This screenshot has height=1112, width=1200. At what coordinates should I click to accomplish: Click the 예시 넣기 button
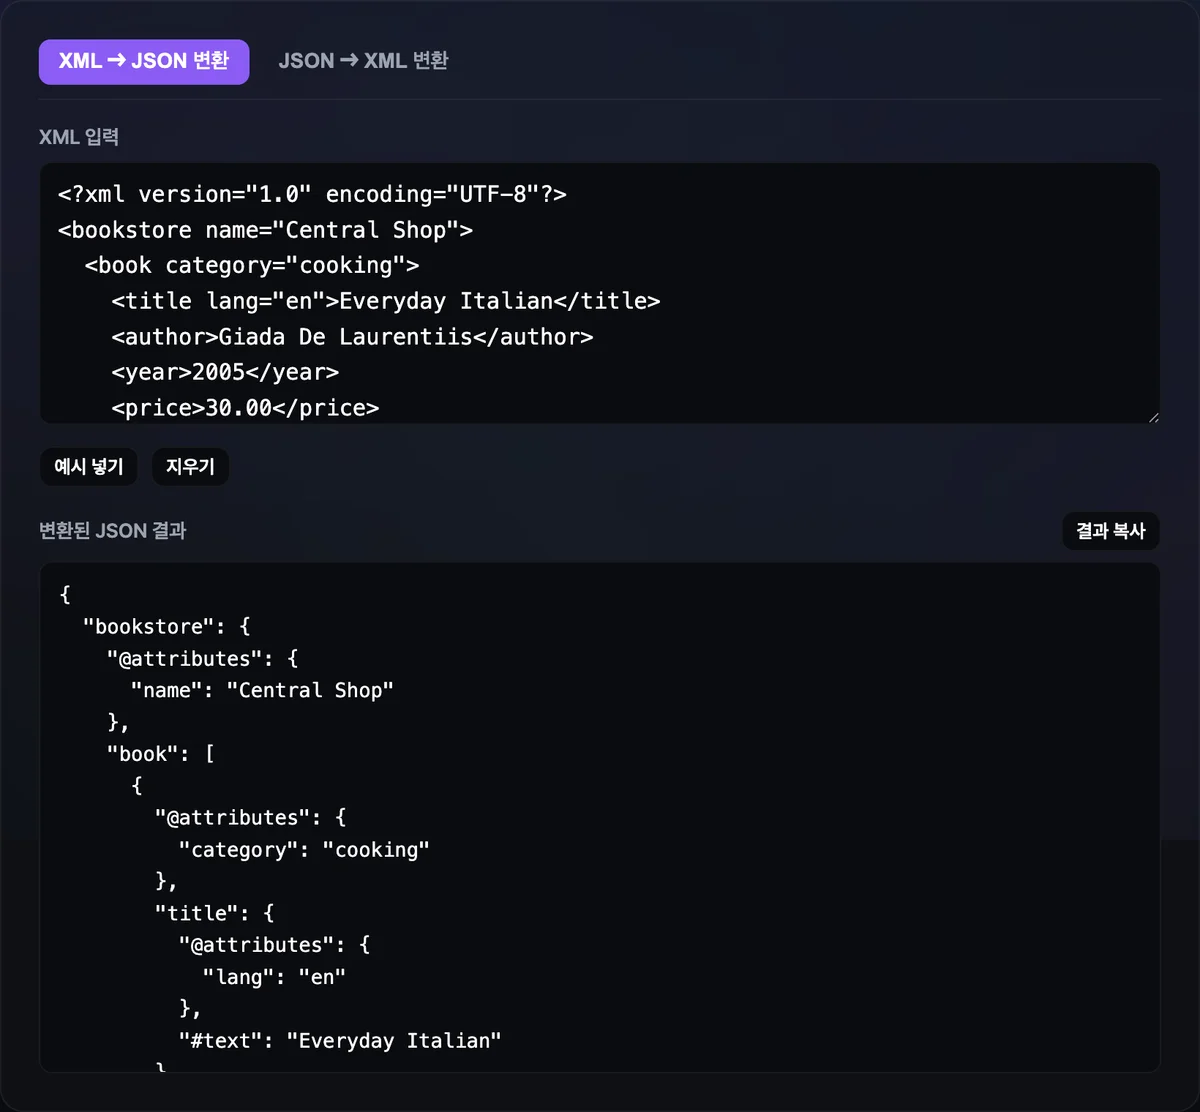coord(88,467)
